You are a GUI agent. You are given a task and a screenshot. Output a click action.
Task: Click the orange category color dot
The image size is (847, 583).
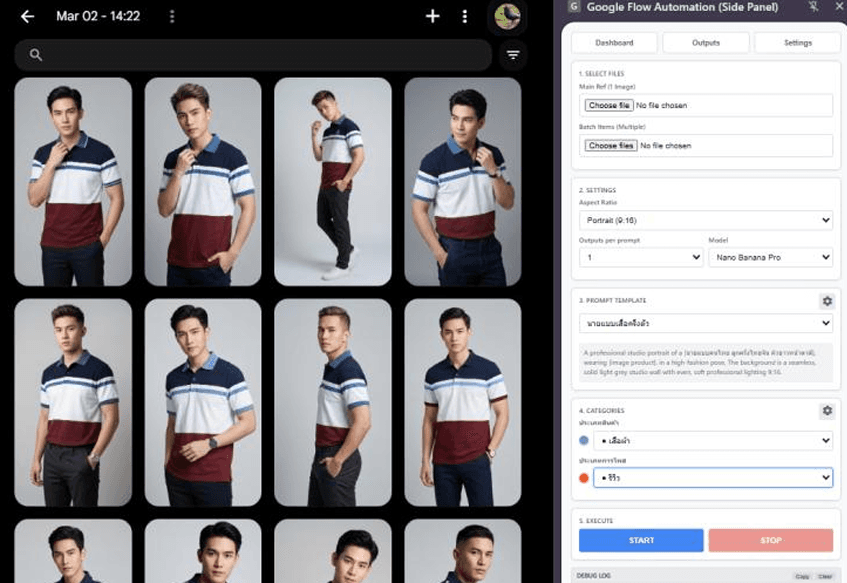(x=583, y=478)
